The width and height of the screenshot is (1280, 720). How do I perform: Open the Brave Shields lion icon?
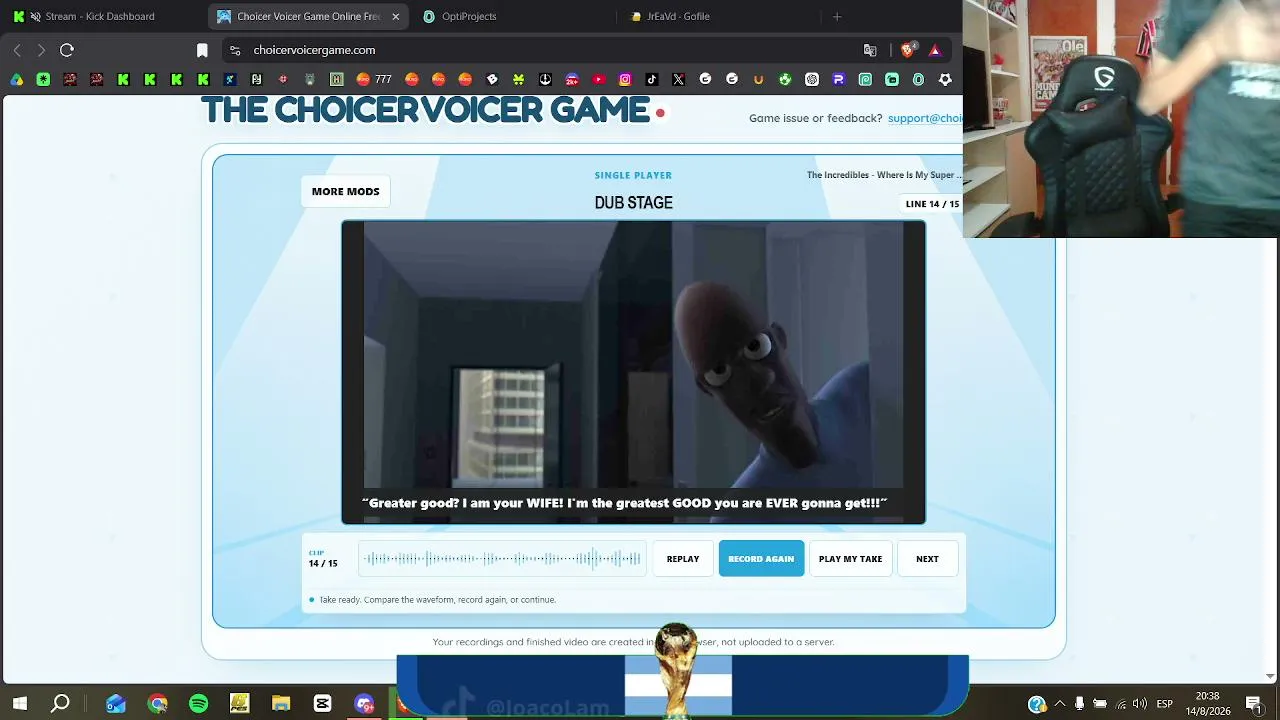coord(908,50)
